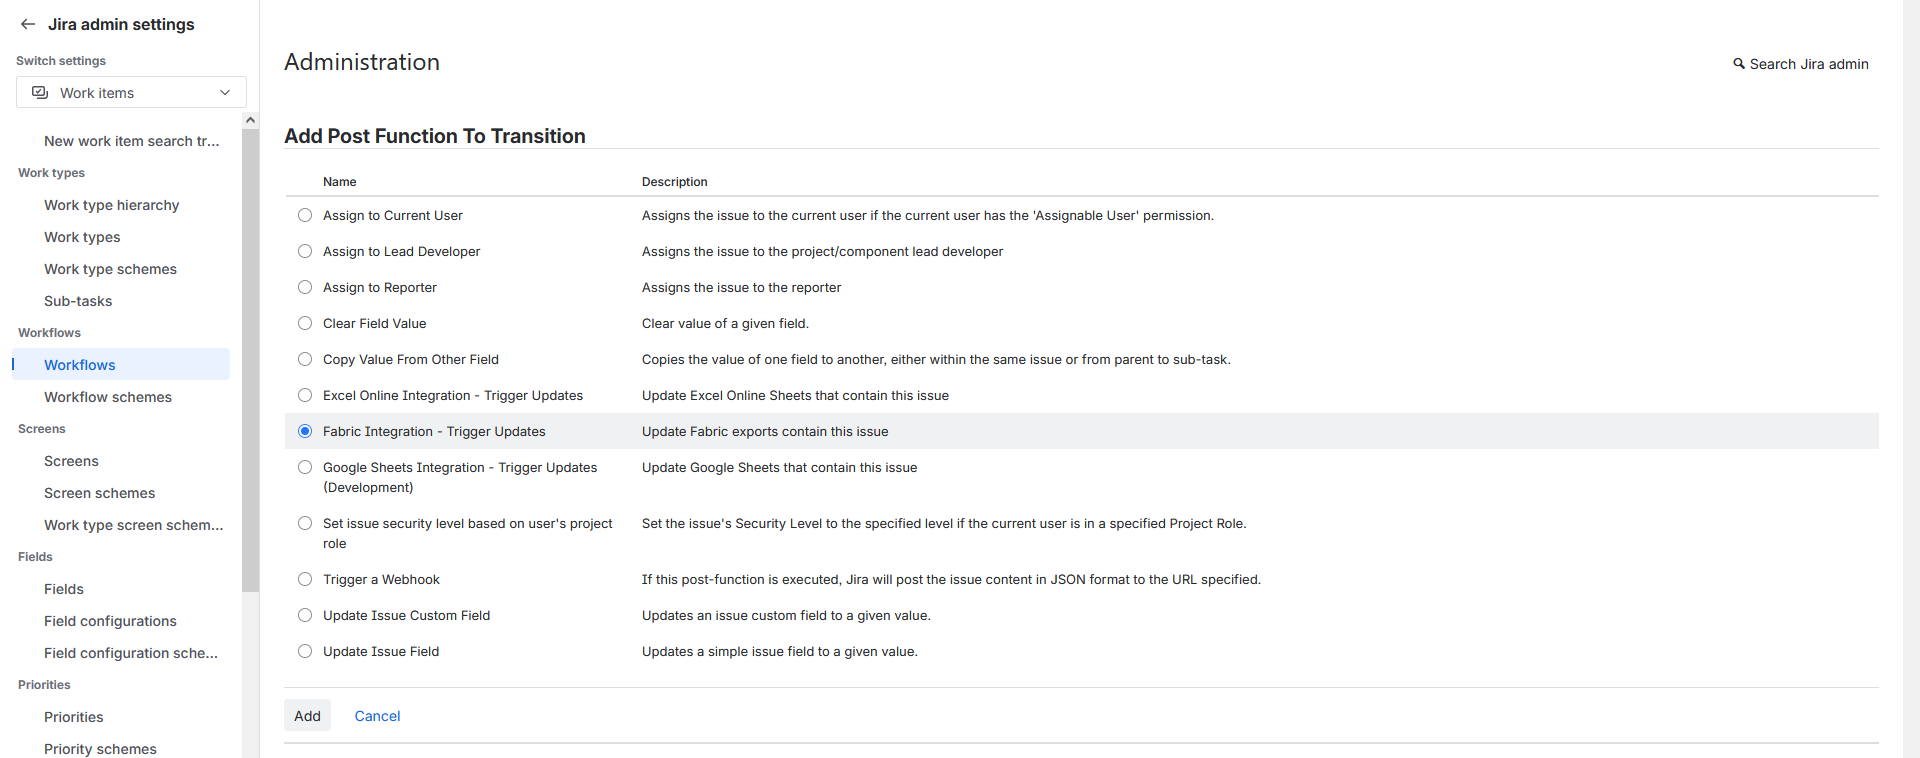Click Search Jira admin link
Viewport: 1920px width, 758px height.
tap(1808, 64)
